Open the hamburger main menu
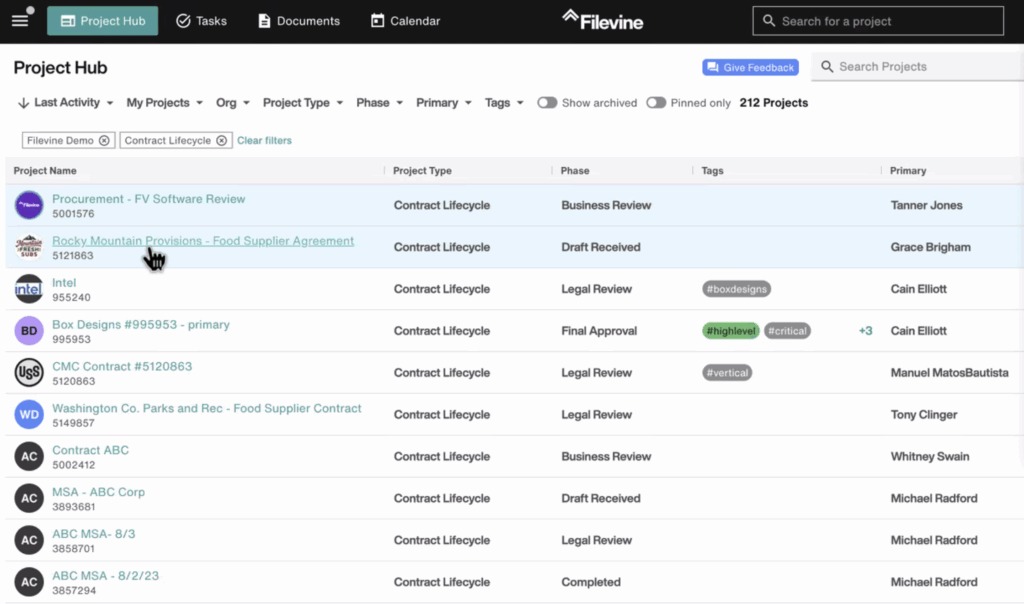The image size is (1024, 604). coord(20,21)
